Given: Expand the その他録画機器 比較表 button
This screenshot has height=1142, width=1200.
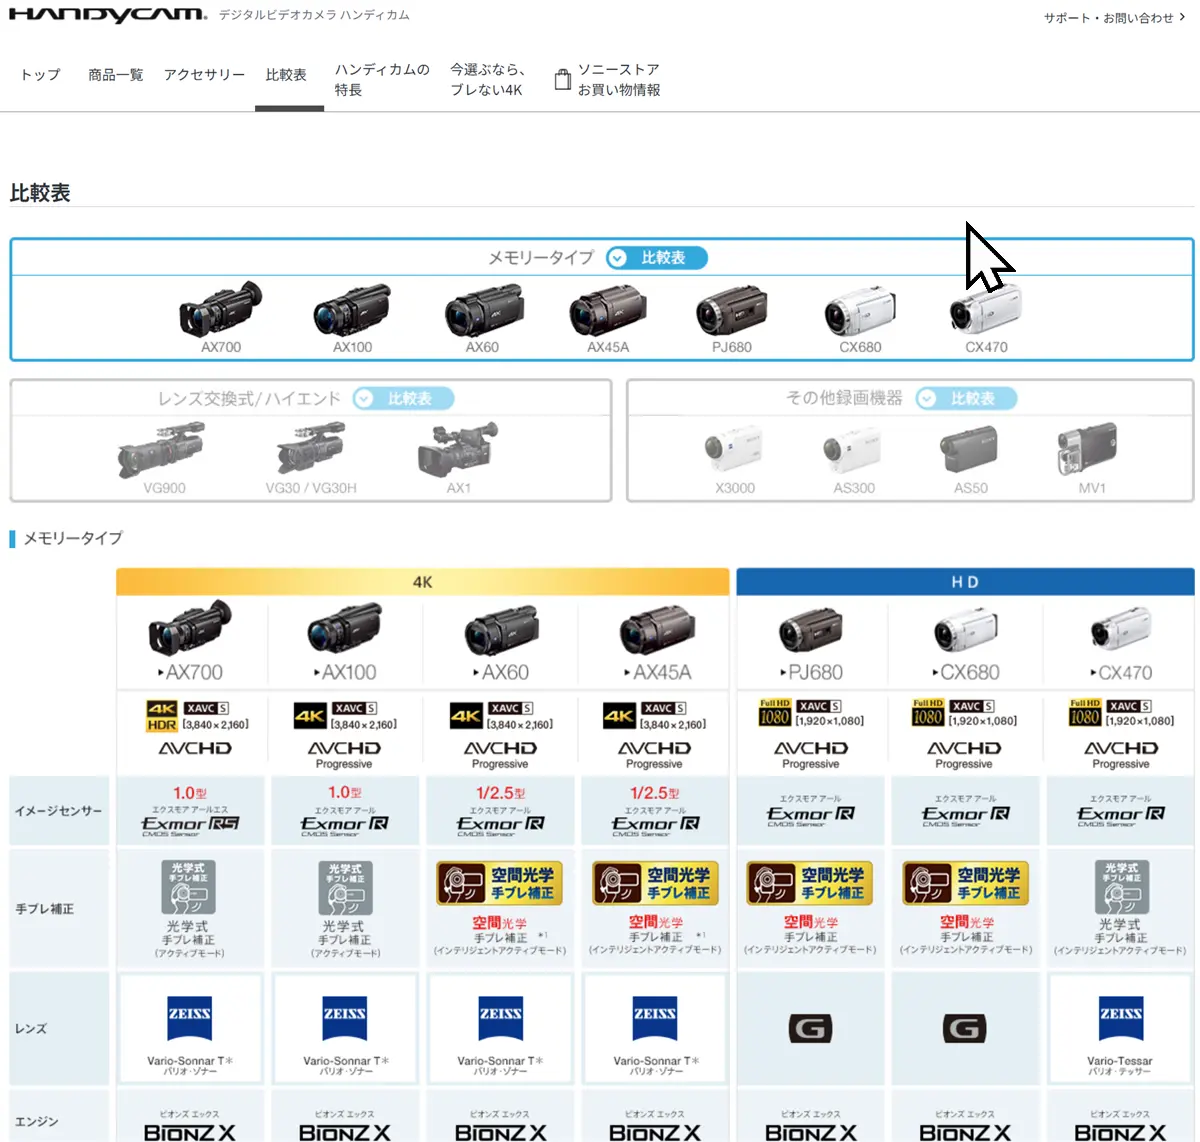Looking at the screenshot, I should 966,399.
